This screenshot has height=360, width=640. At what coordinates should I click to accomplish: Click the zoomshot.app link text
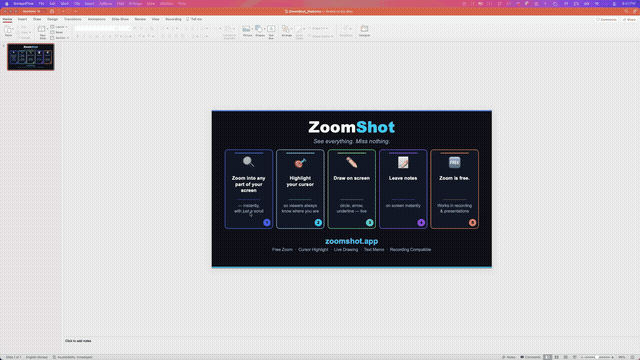click(351, 241)
